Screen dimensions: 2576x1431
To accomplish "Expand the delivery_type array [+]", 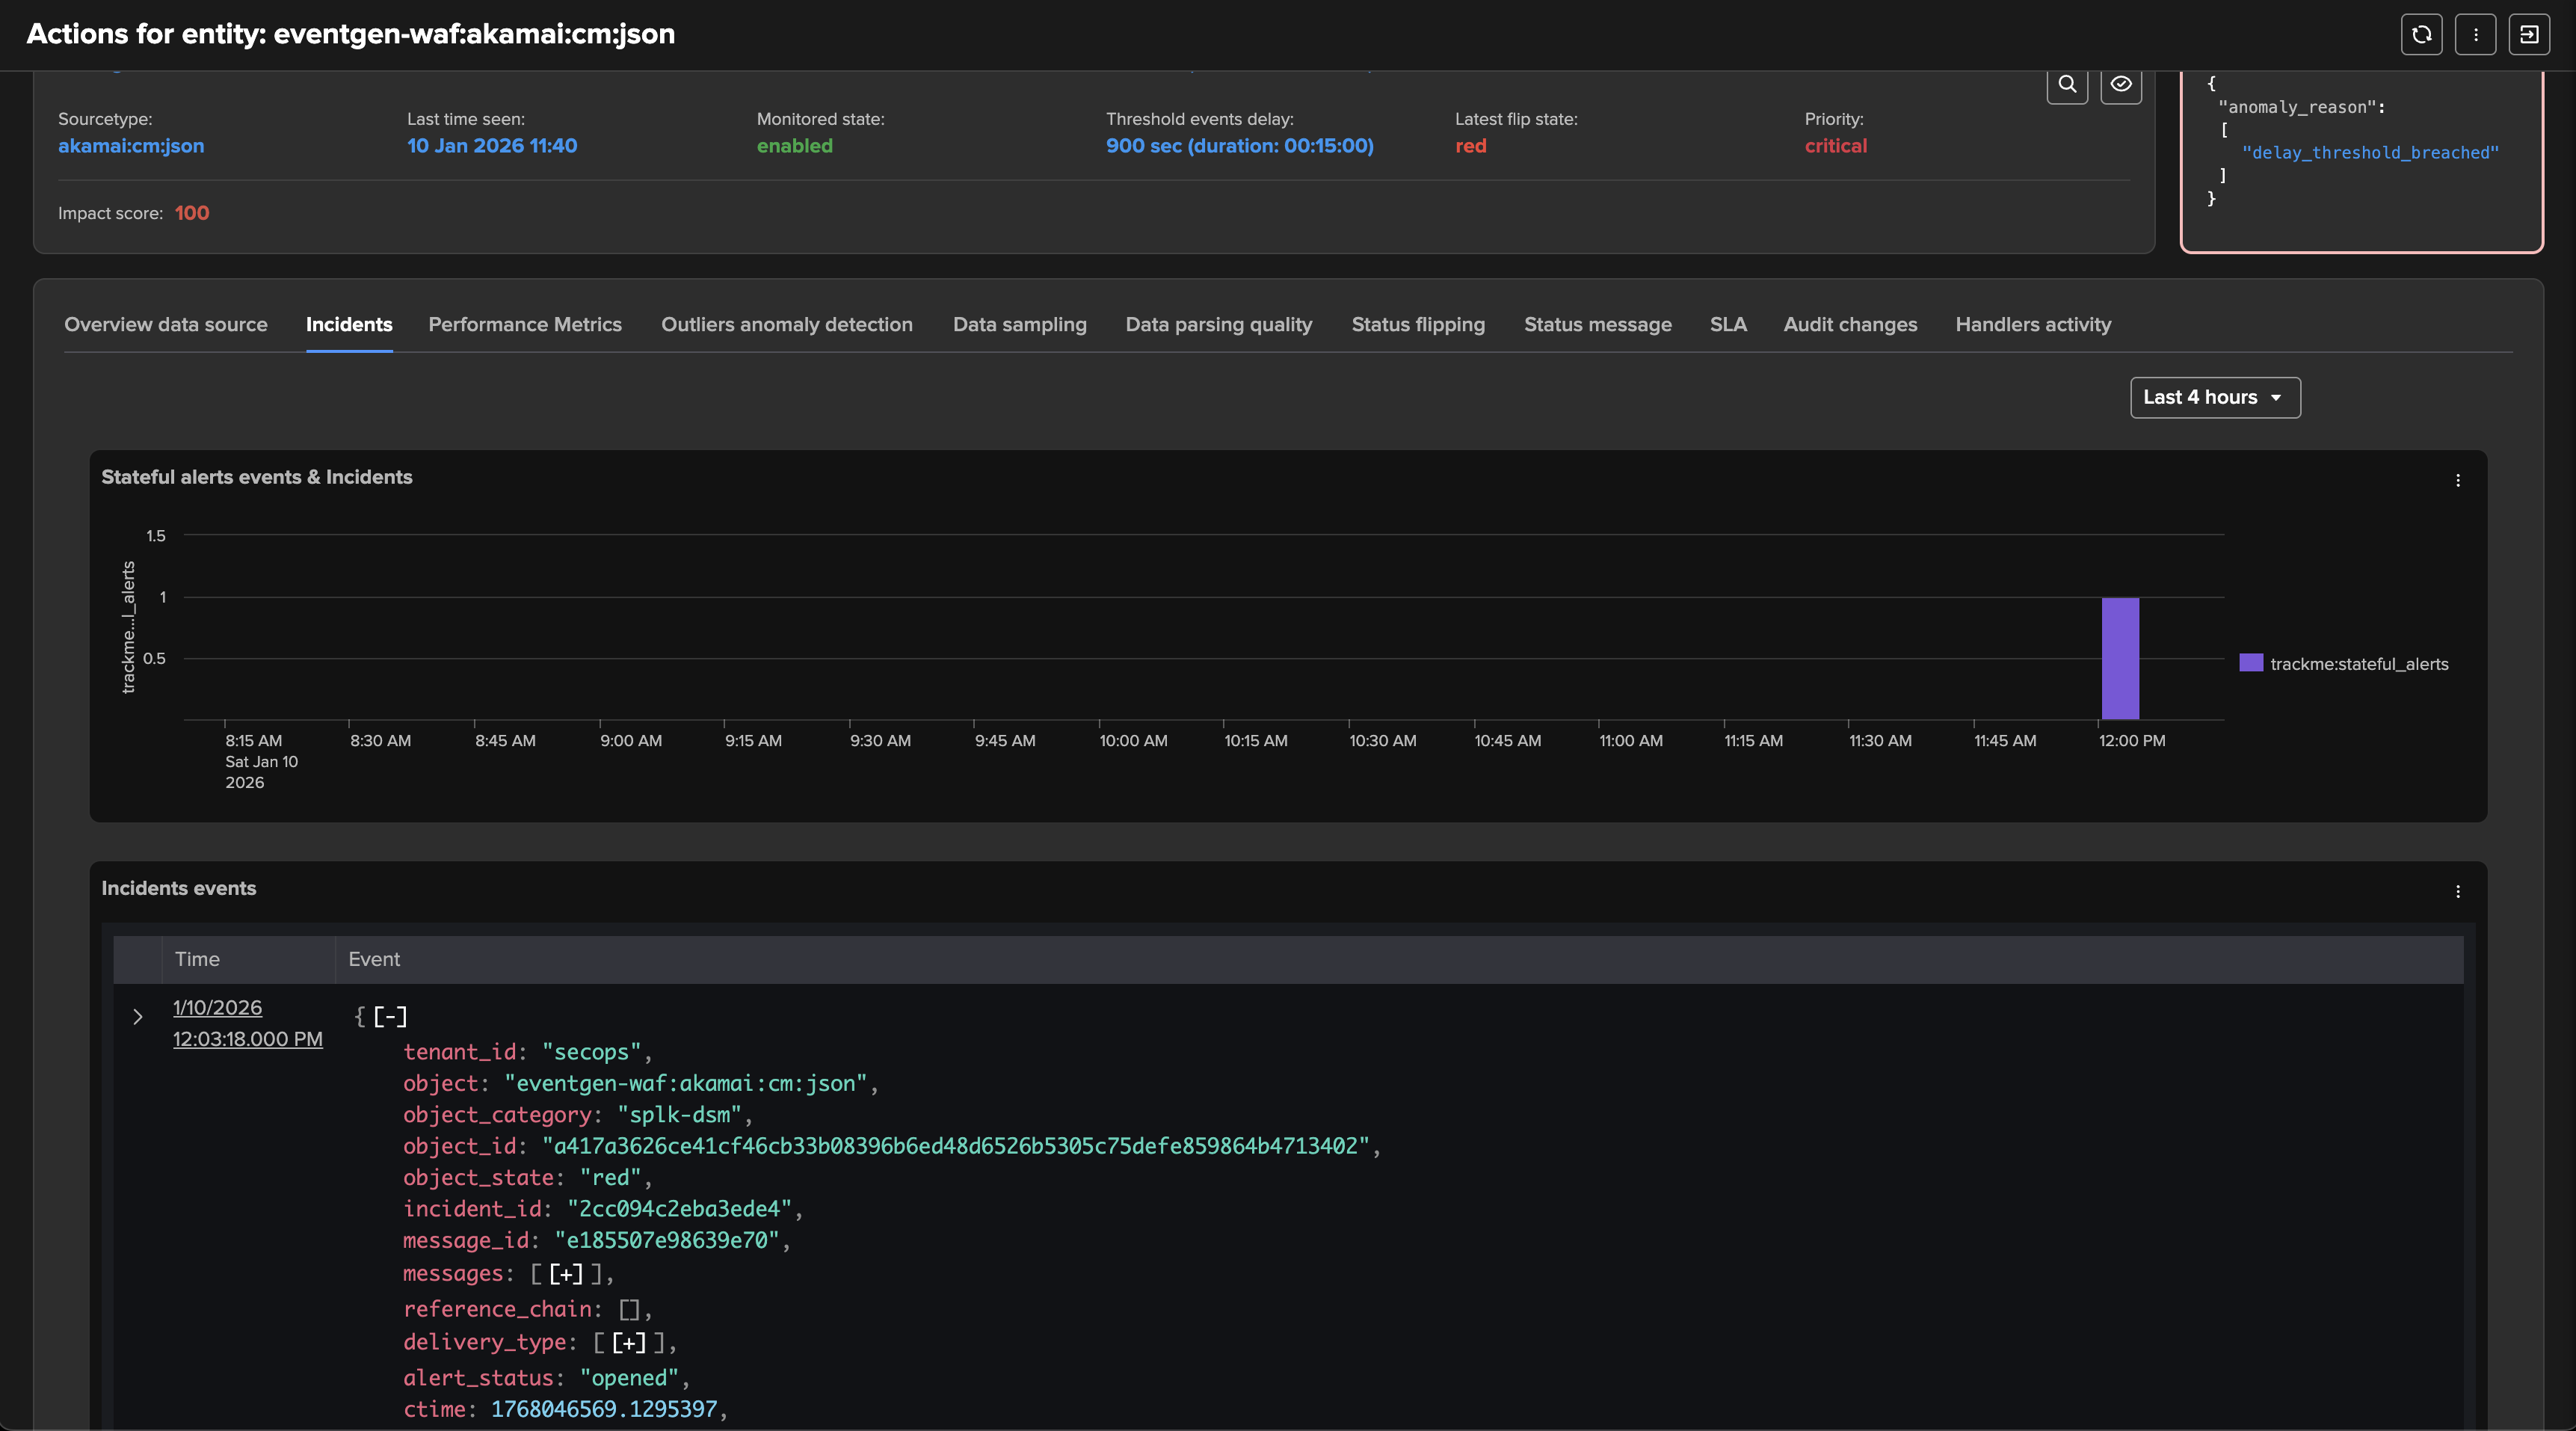I will (x=628, y=1343).
